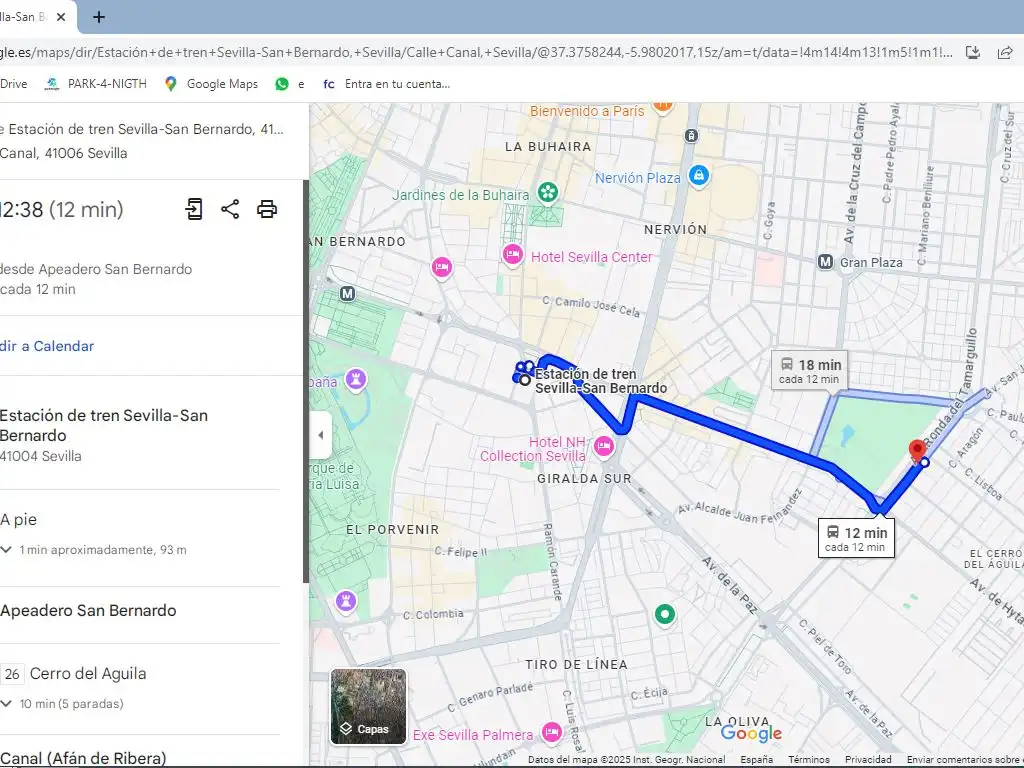Open the Google Maps bookmark

[x=211, y=84]
